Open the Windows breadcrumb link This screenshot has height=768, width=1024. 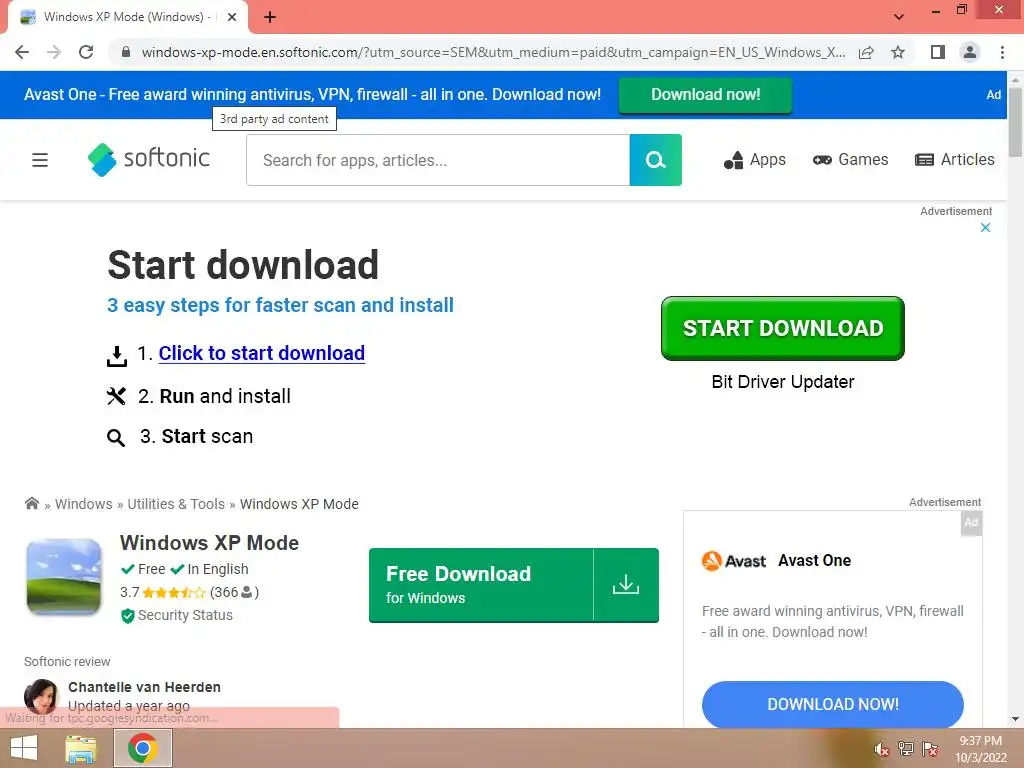tap(84, 504)
